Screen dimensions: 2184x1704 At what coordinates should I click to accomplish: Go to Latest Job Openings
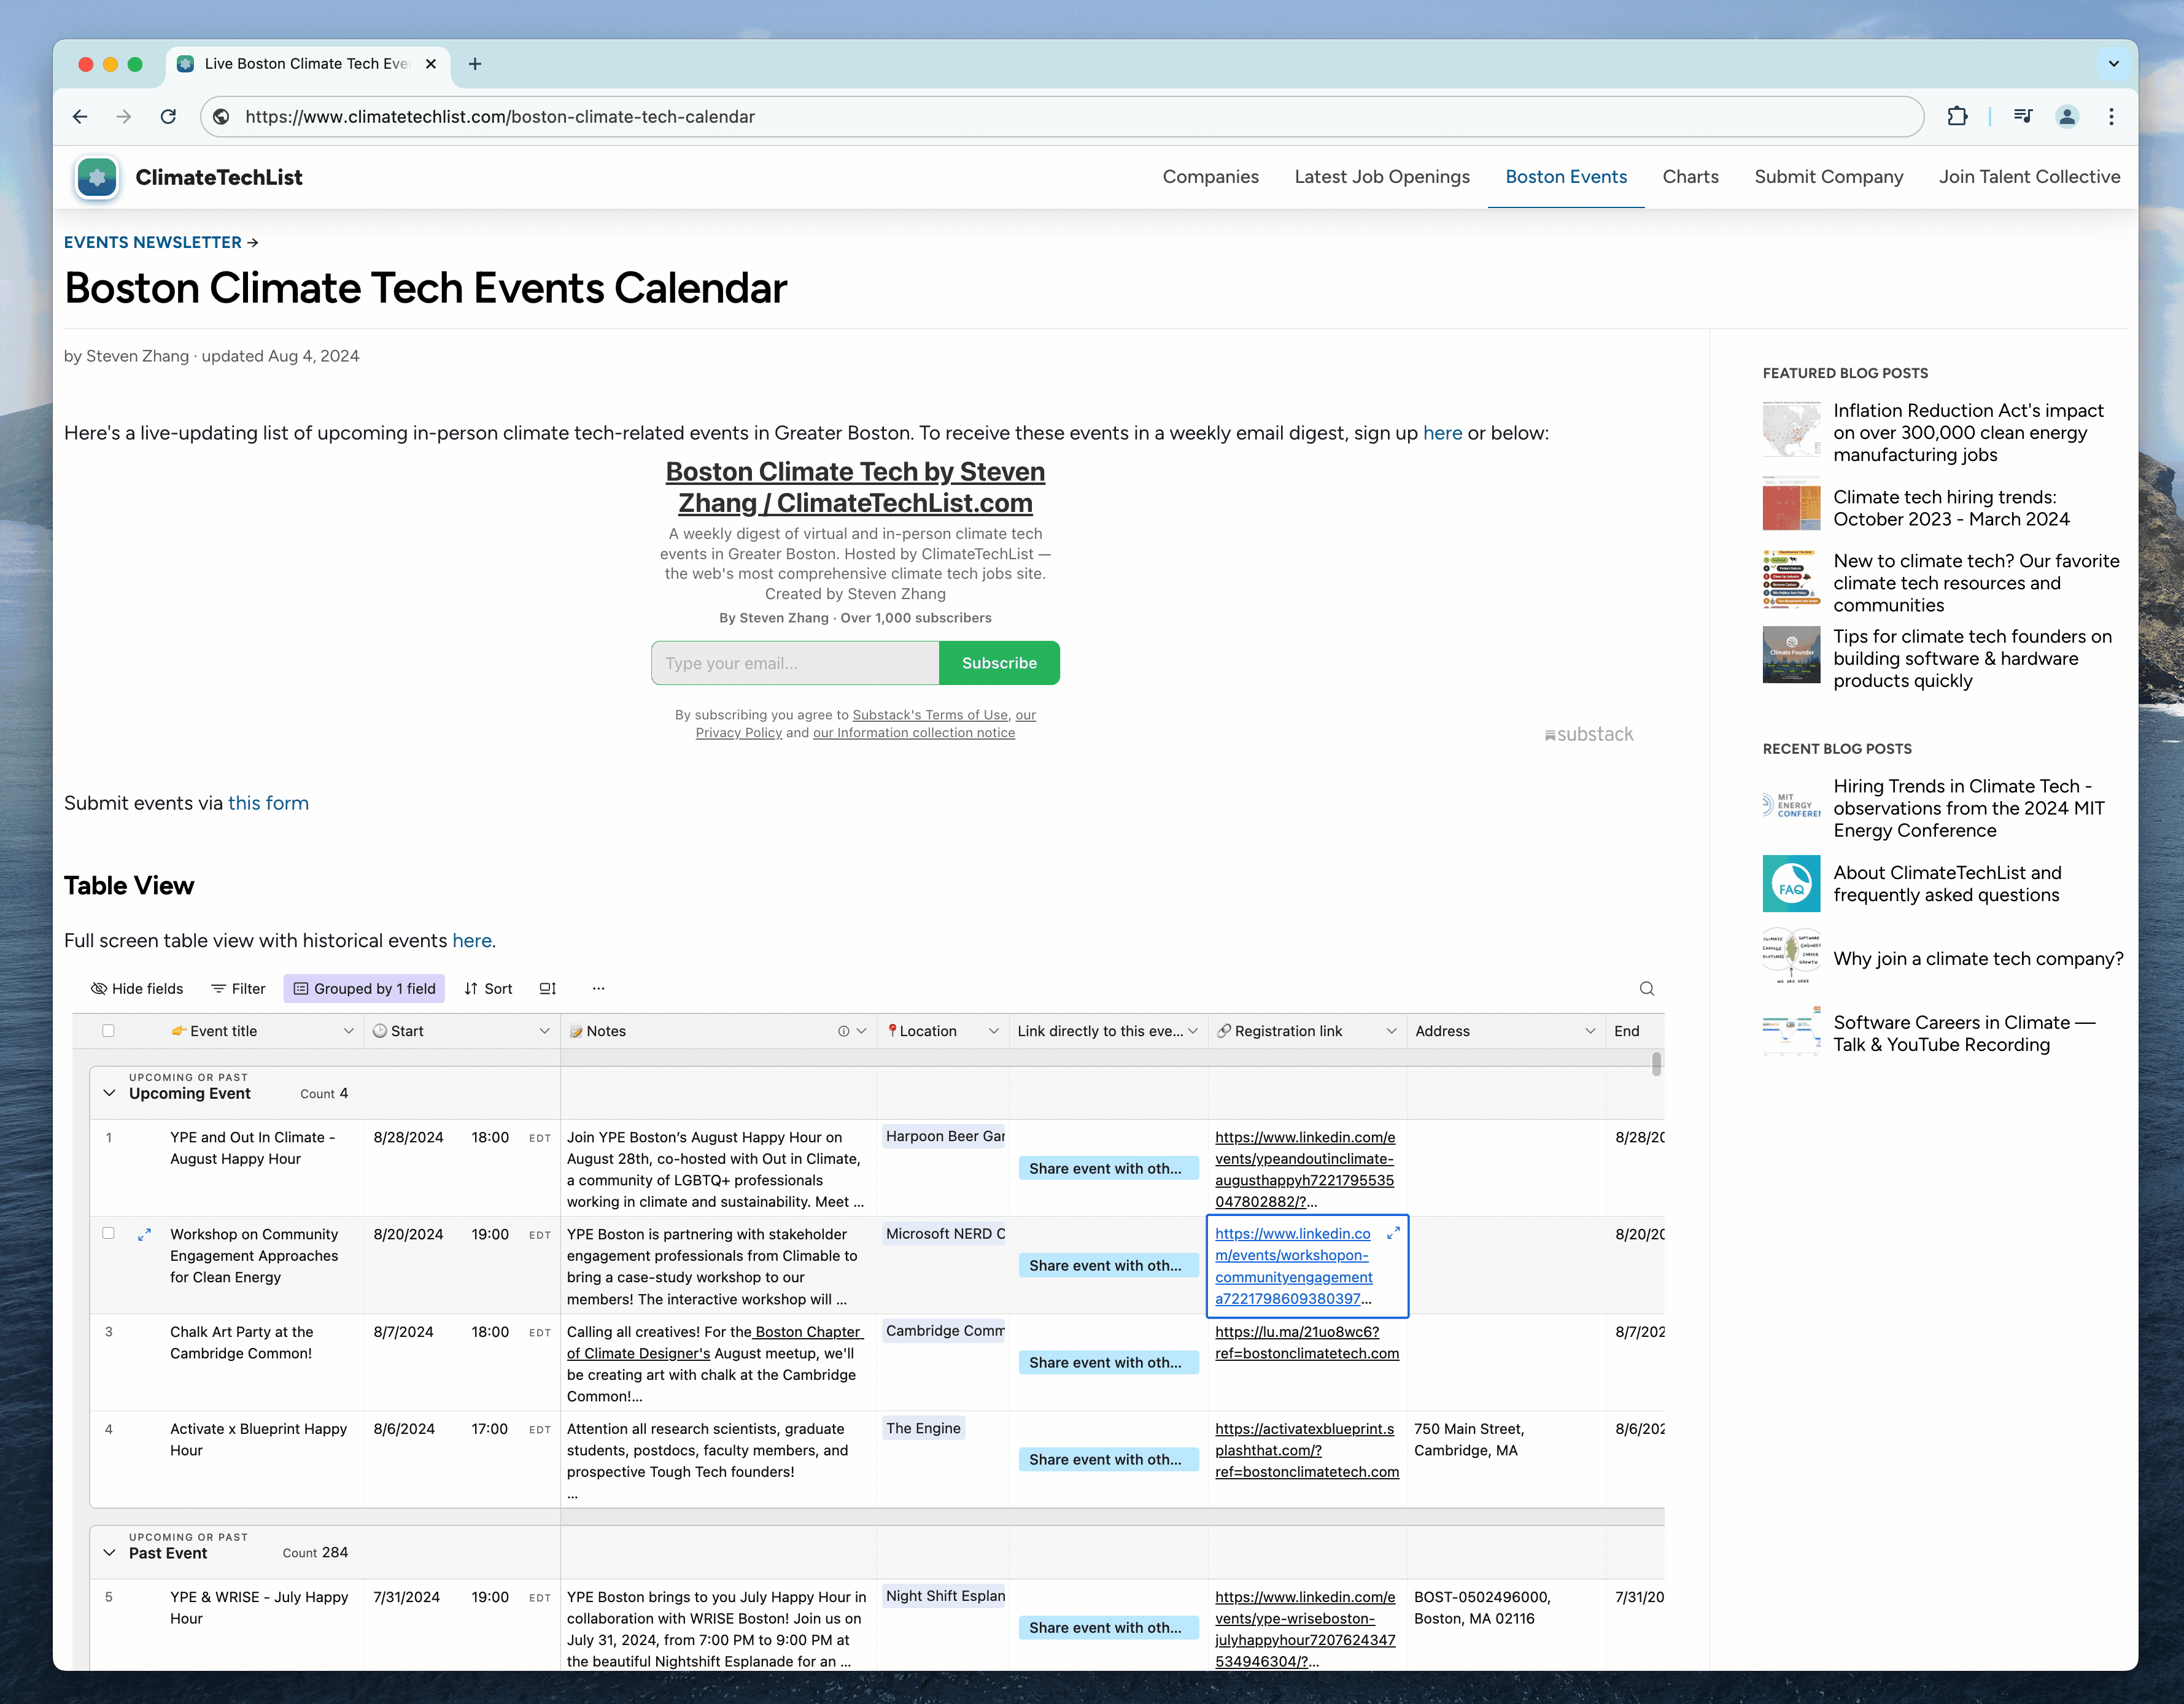coord(1381,177)
